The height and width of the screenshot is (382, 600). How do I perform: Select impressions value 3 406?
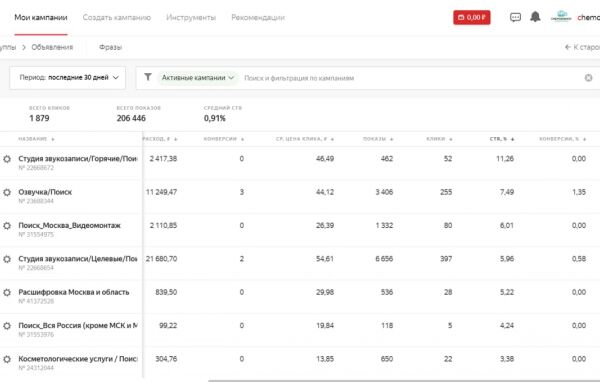[x=384, y=192]
